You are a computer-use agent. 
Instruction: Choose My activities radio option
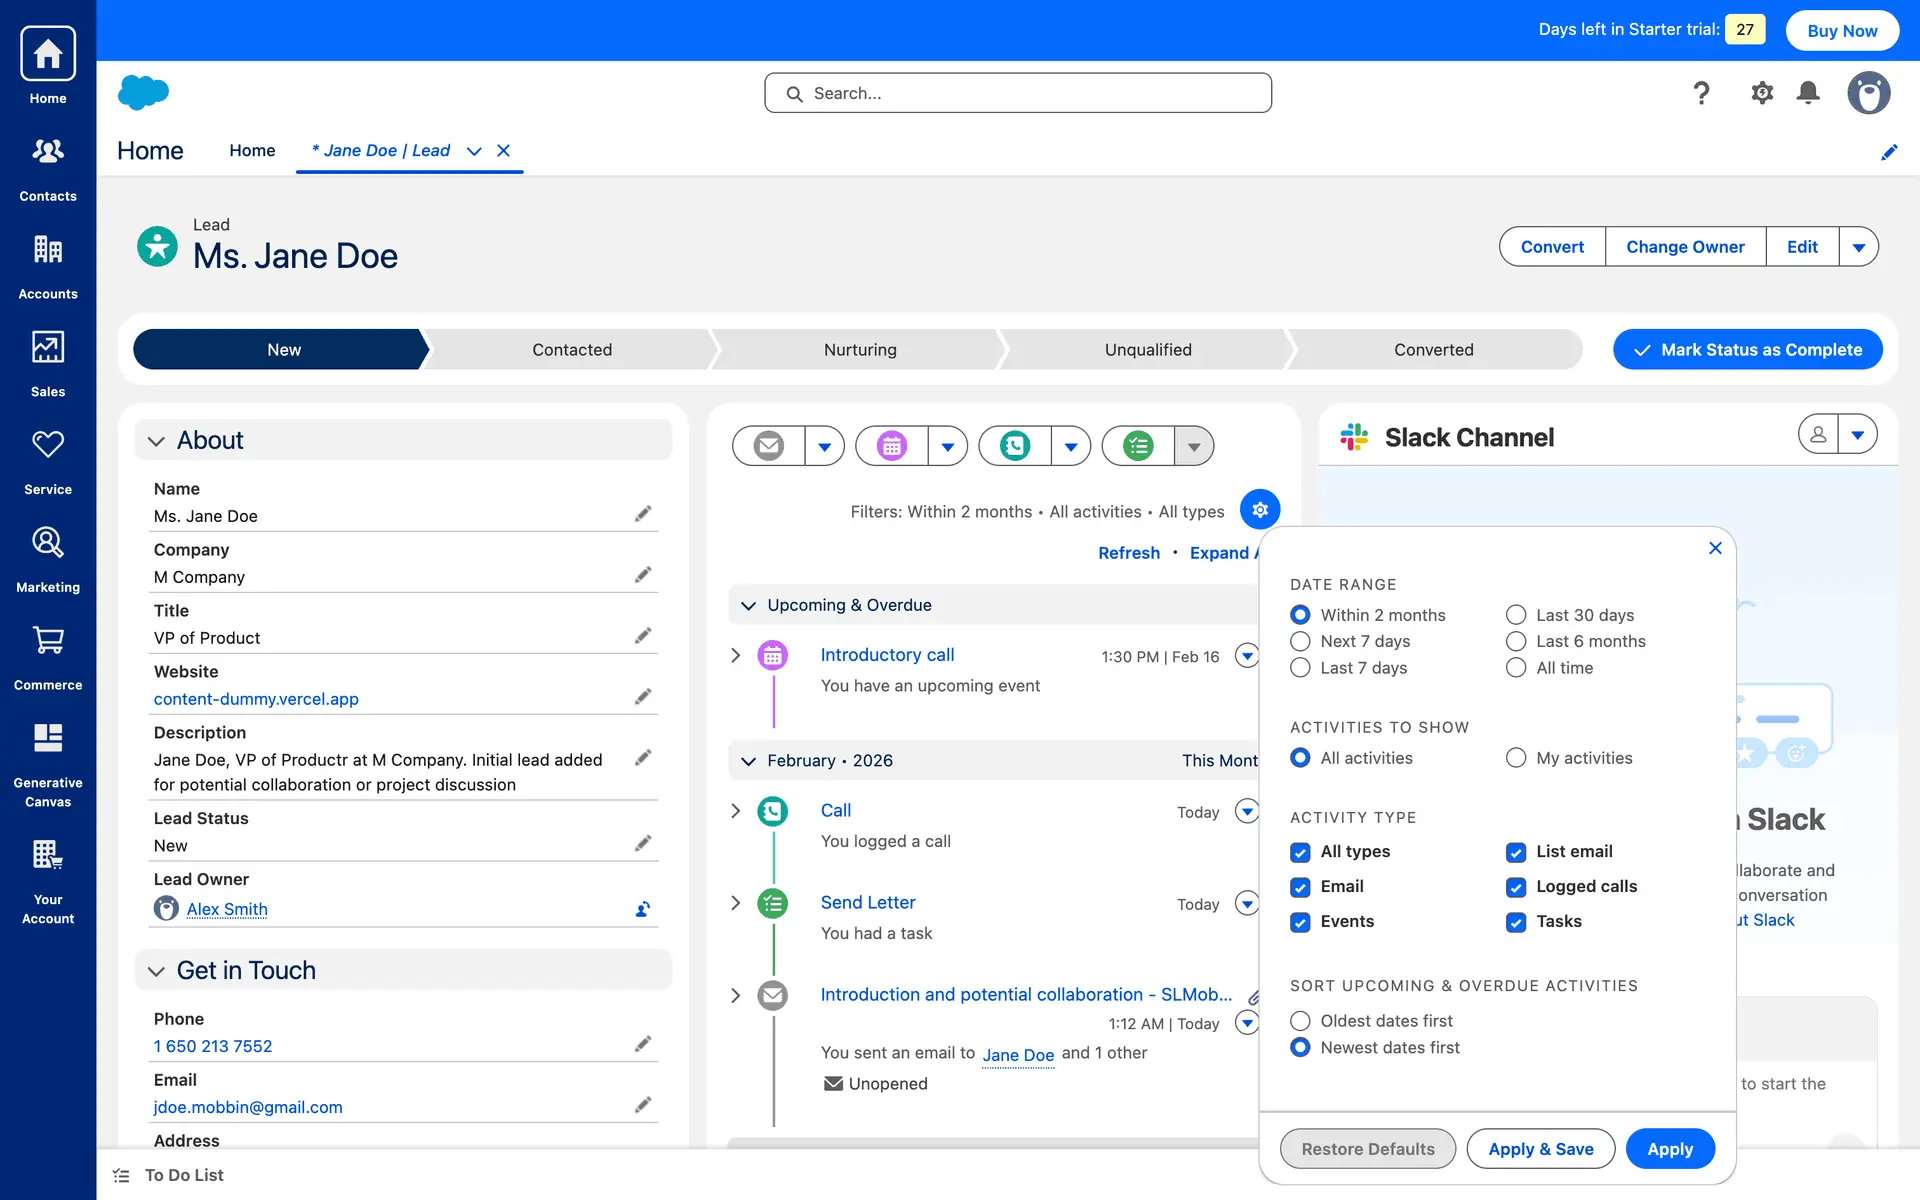click(1516, 758)
